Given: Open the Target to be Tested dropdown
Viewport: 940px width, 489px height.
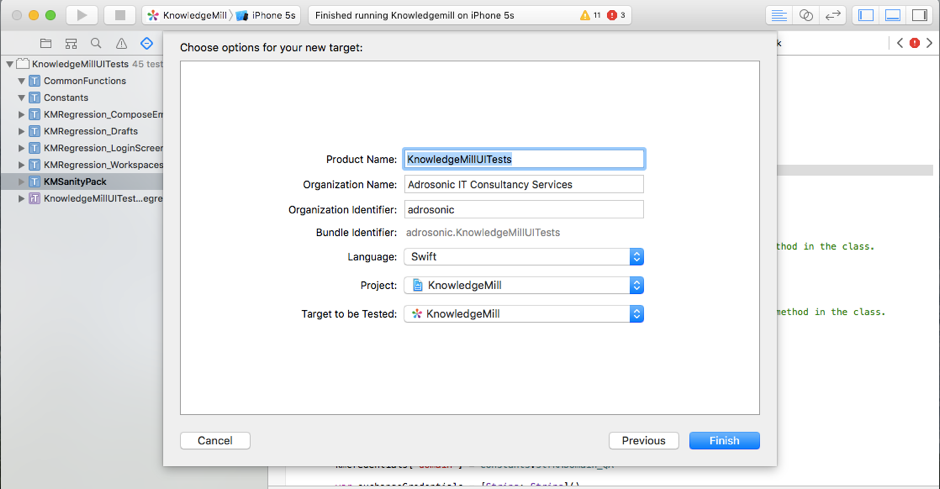Looking at the screenshot, I should pos(523,314).
